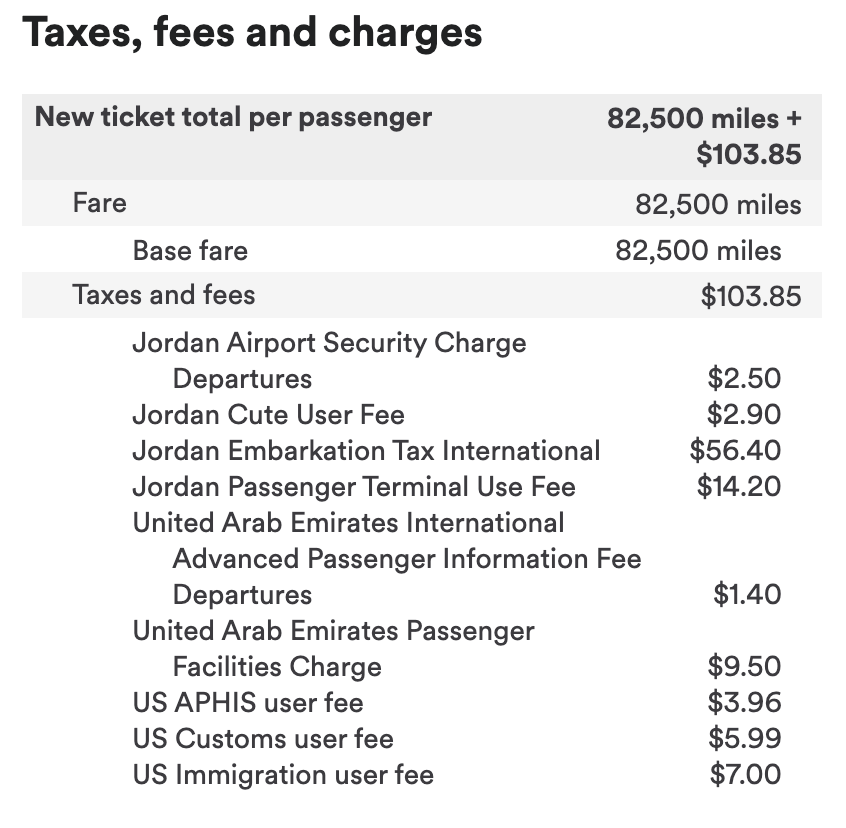
Task: Select the "US Customs user fee" line
Action: pyautogui.click(x=263, y=739)
